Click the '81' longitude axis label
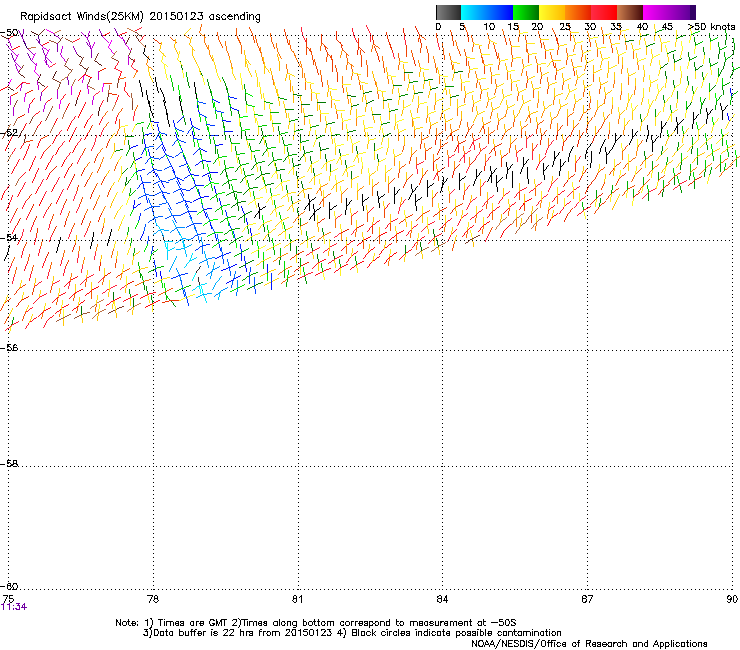Image resolution: width=740 pixels, height=650 pixels. tap(297, 599)
